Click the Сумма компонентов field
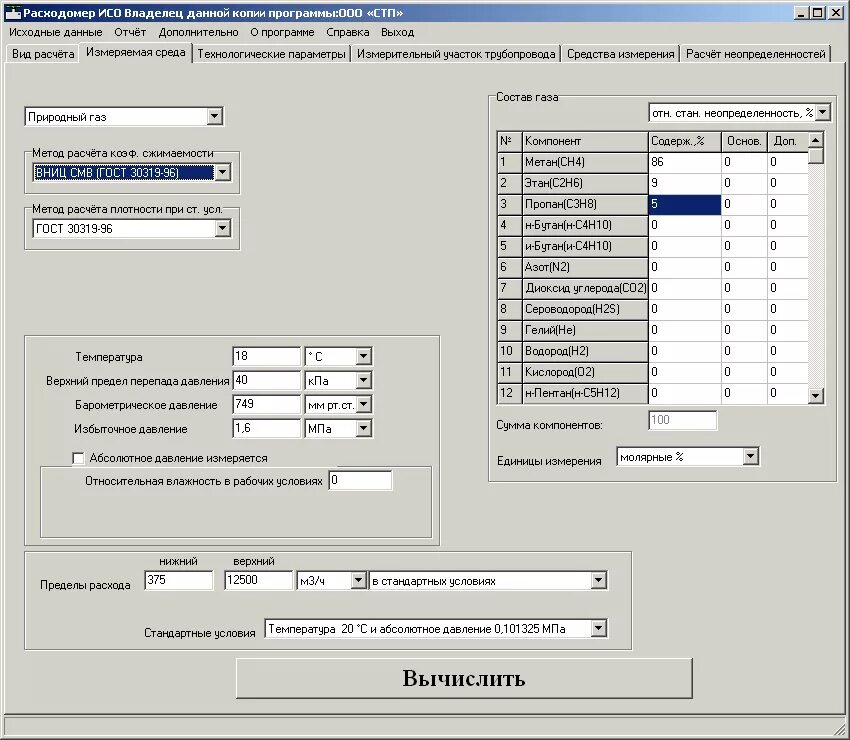 (682, 420)
